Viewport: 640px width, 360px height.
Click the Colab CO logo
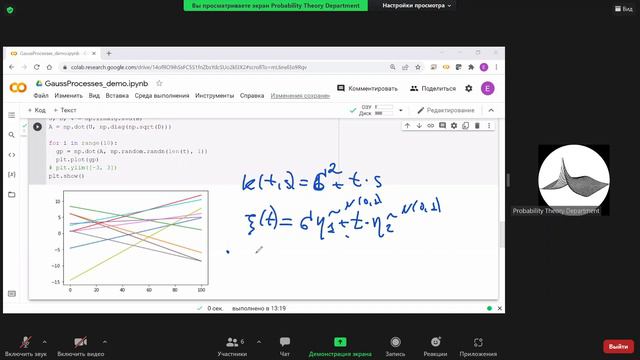tap(18, 87)
